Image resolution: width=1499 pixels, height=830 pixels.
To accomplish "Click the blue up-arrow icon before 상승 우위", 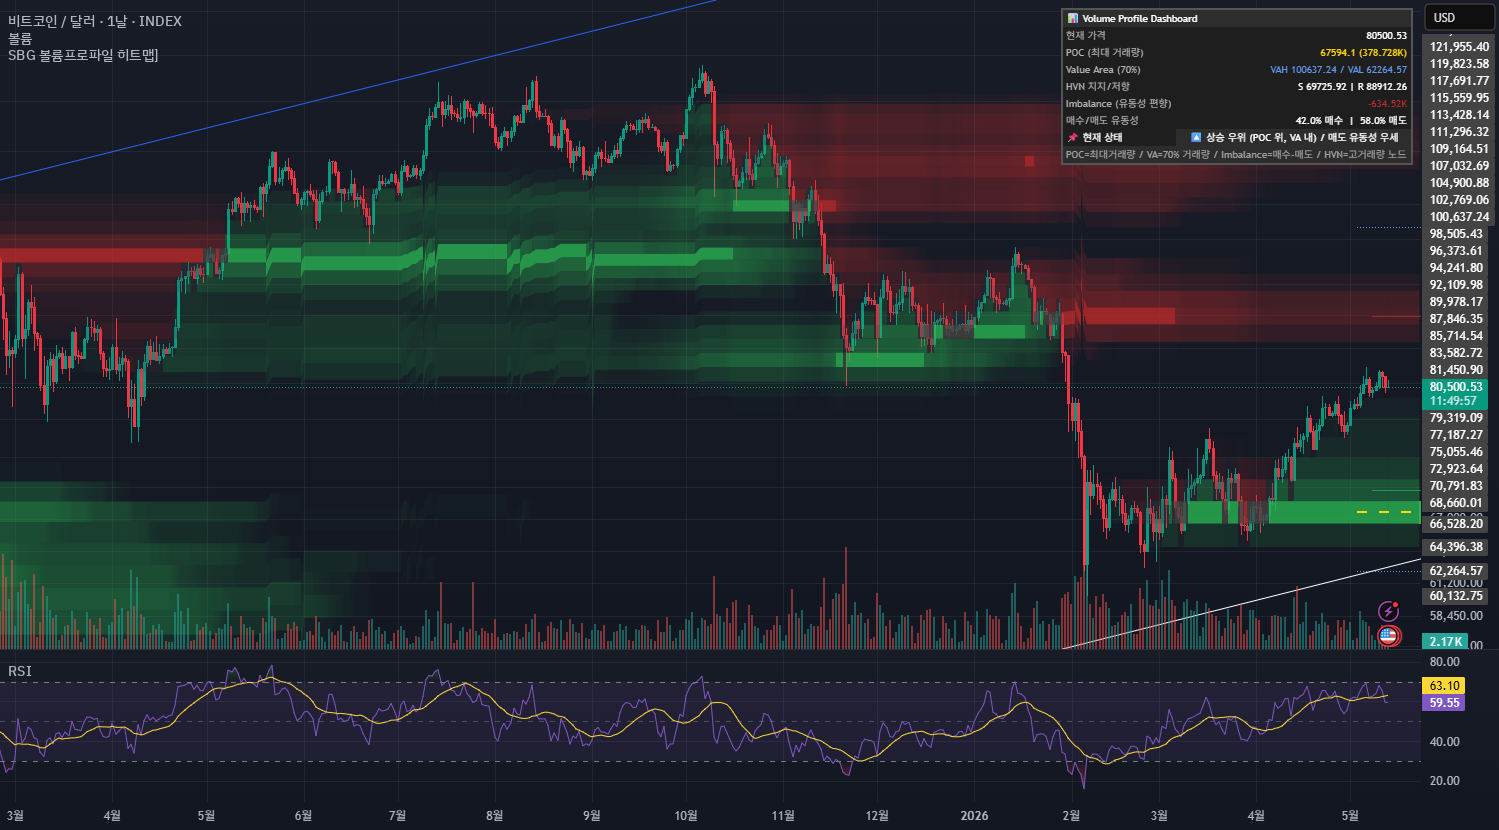I will coord(1196,137).
